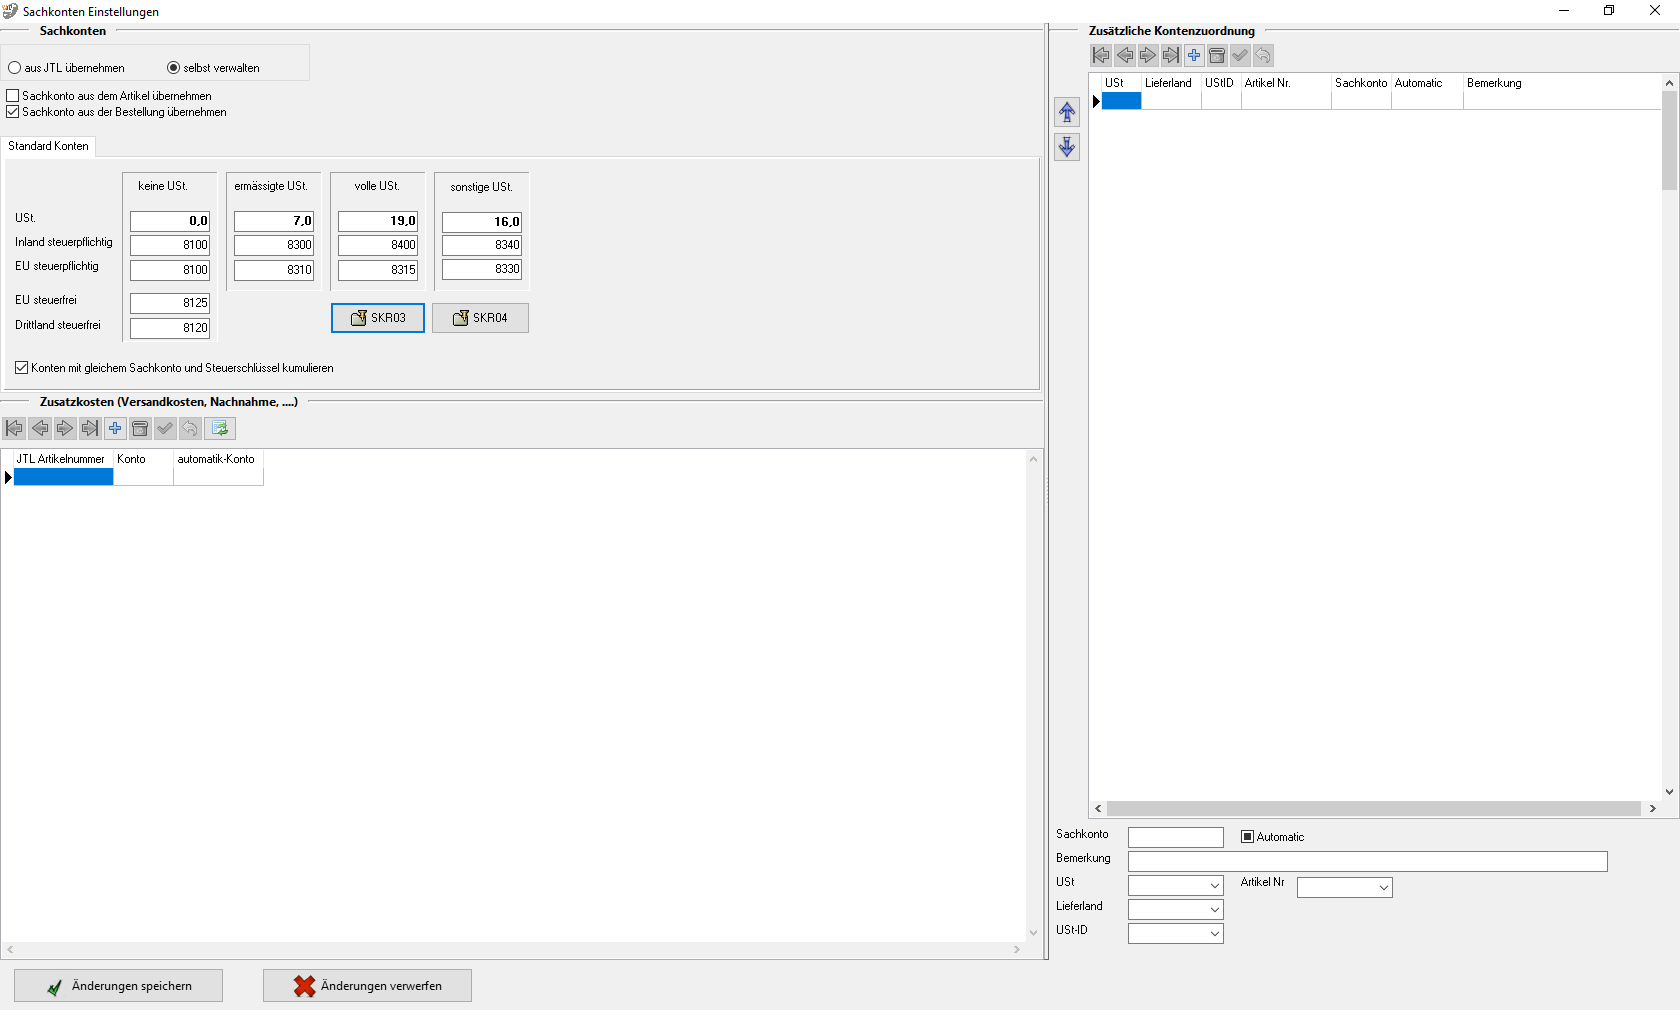Delete record in Zusätzliche Kontenzuordnung toolbar
The height and width of the screenshot is (1010, 1680).
tap(1217, 56)
